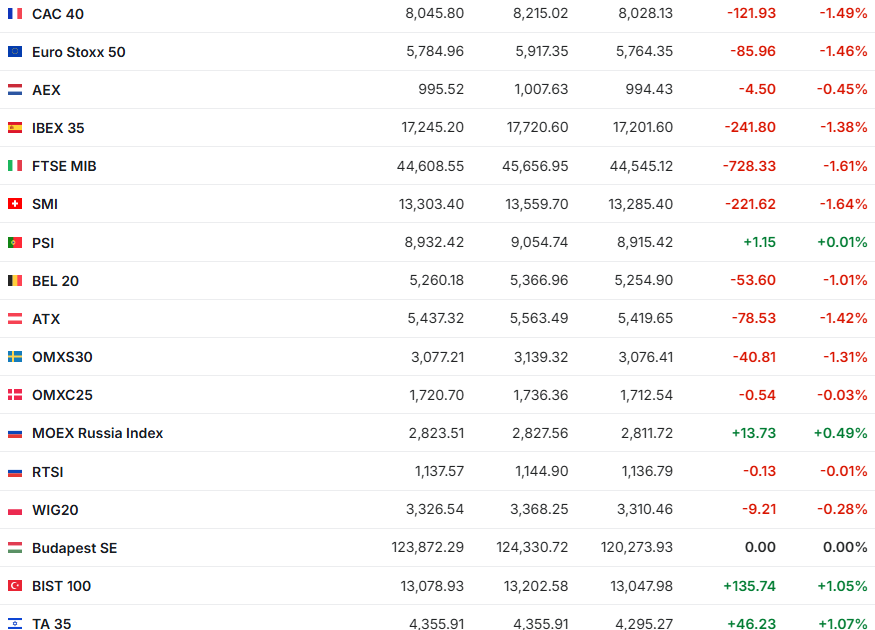Click the French flag icon beside CAC 40
The width and height of the screenshot is (875, 630).
point(15,14)
